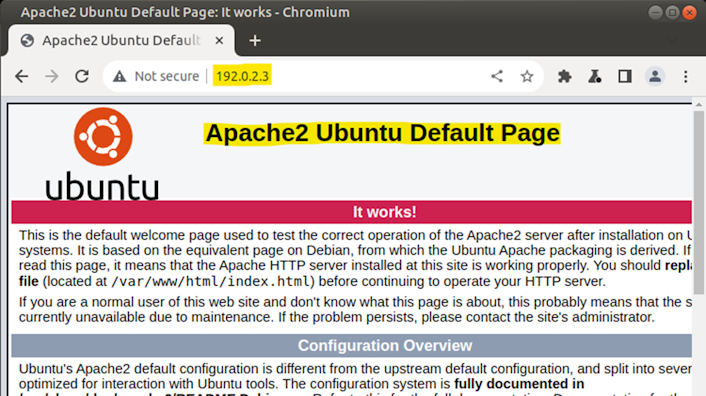The height and width of the screenshot is (396, 706).
Task: Open the Not secure site info warning
Action: click(119, 76)
